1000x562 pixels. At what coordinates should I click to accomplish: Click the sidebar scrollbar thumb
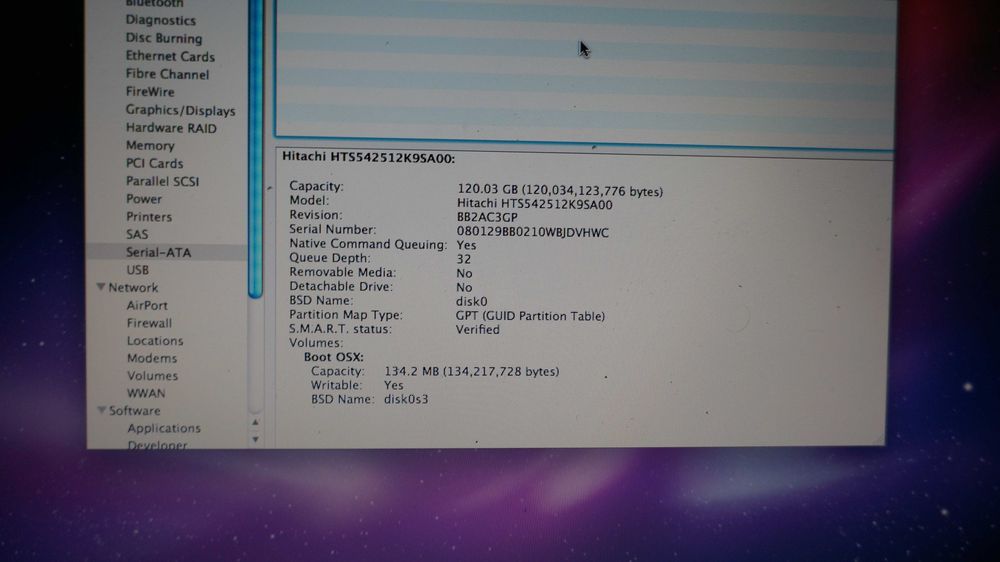click(256, 150)
